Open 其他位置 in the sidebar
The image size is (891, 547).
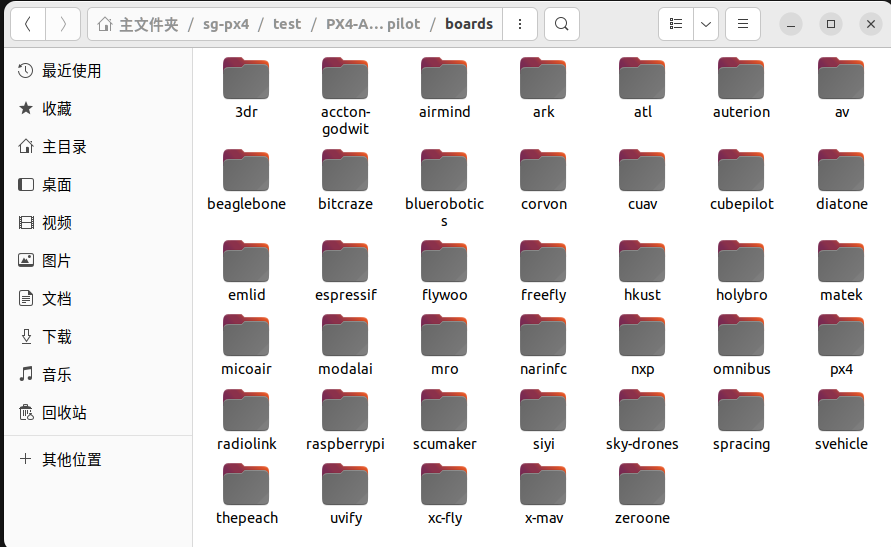pos(98,460)
